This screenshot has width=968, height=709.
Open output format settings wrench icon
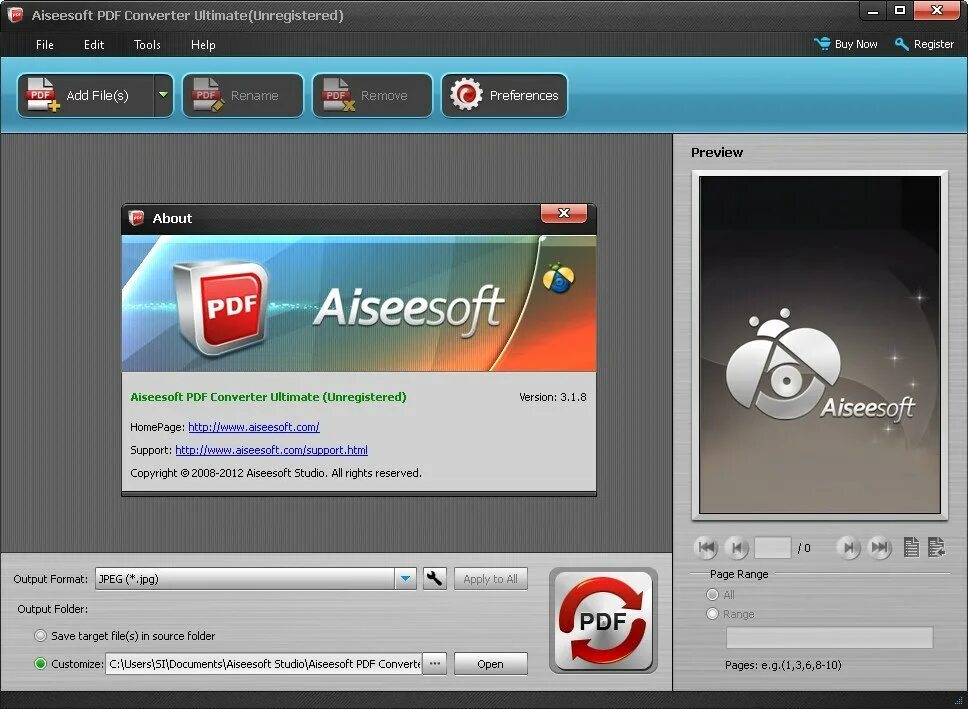coord(435,579)
